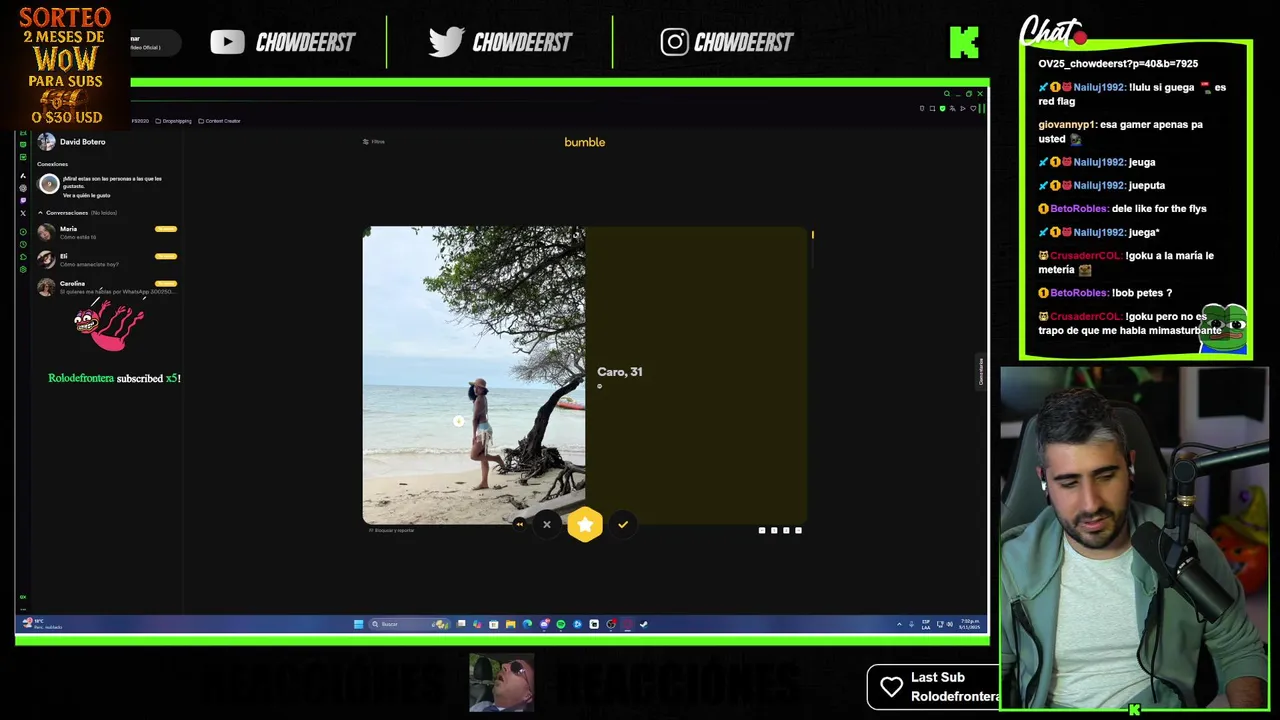Viewport: 1280px width, 720px height.
Task: Click Ver a quién le gusto link
Action: click(87, 195)
